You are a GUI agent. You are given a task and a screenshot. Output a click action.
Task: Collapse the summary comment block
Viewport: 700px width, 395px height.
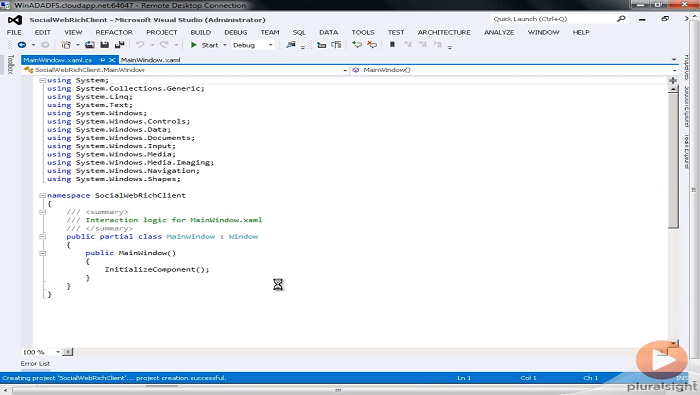(42, 212)
